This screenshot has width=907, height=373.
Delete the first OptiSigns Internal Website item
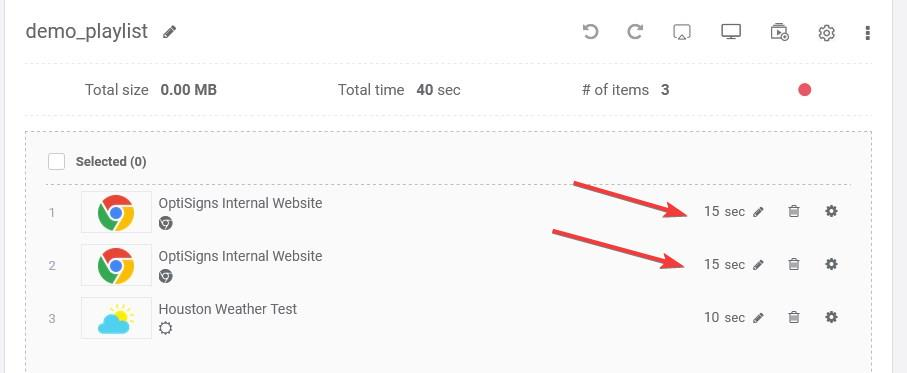tap(794, 212)
